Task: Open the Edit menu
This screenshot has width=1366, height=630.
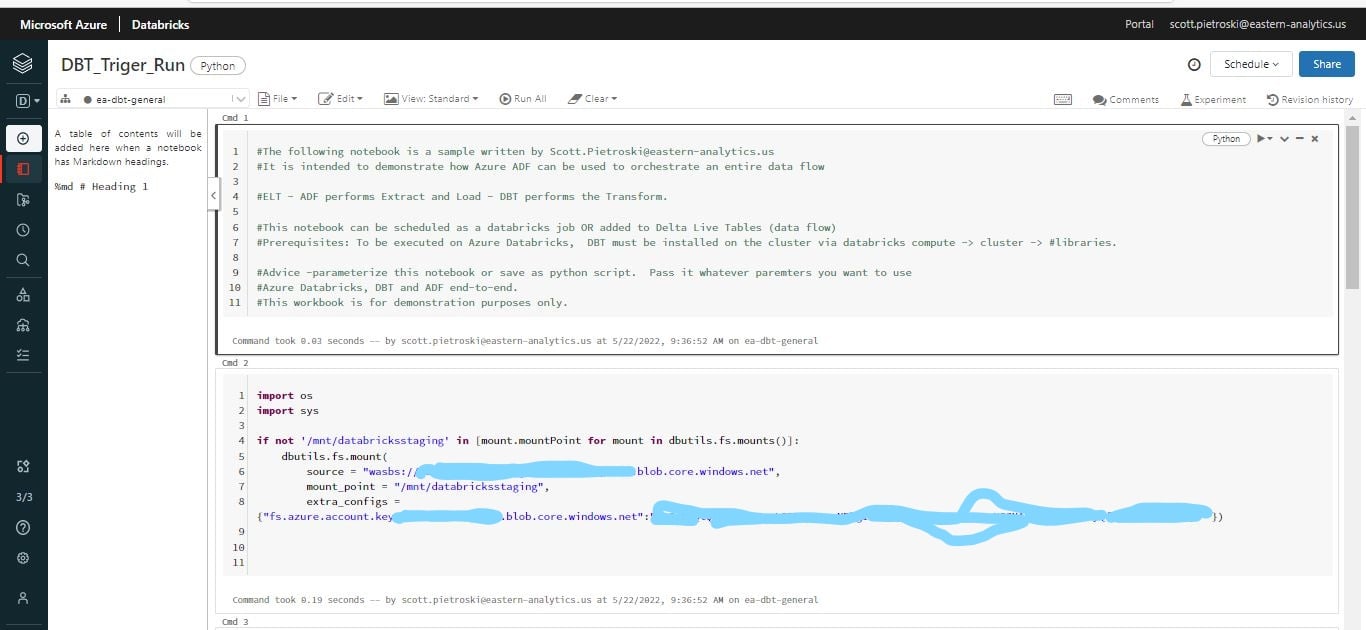Action: [340, 99]
